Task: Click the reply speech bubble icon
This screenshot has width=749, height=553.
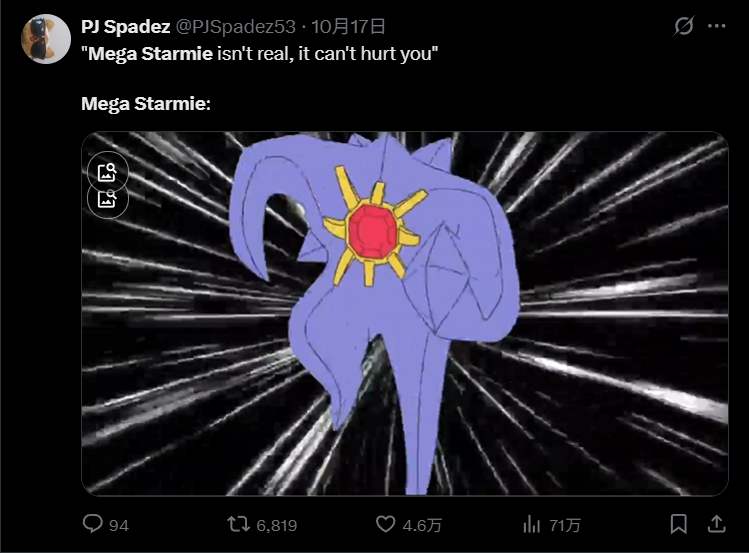Action: tap(92, 523)
